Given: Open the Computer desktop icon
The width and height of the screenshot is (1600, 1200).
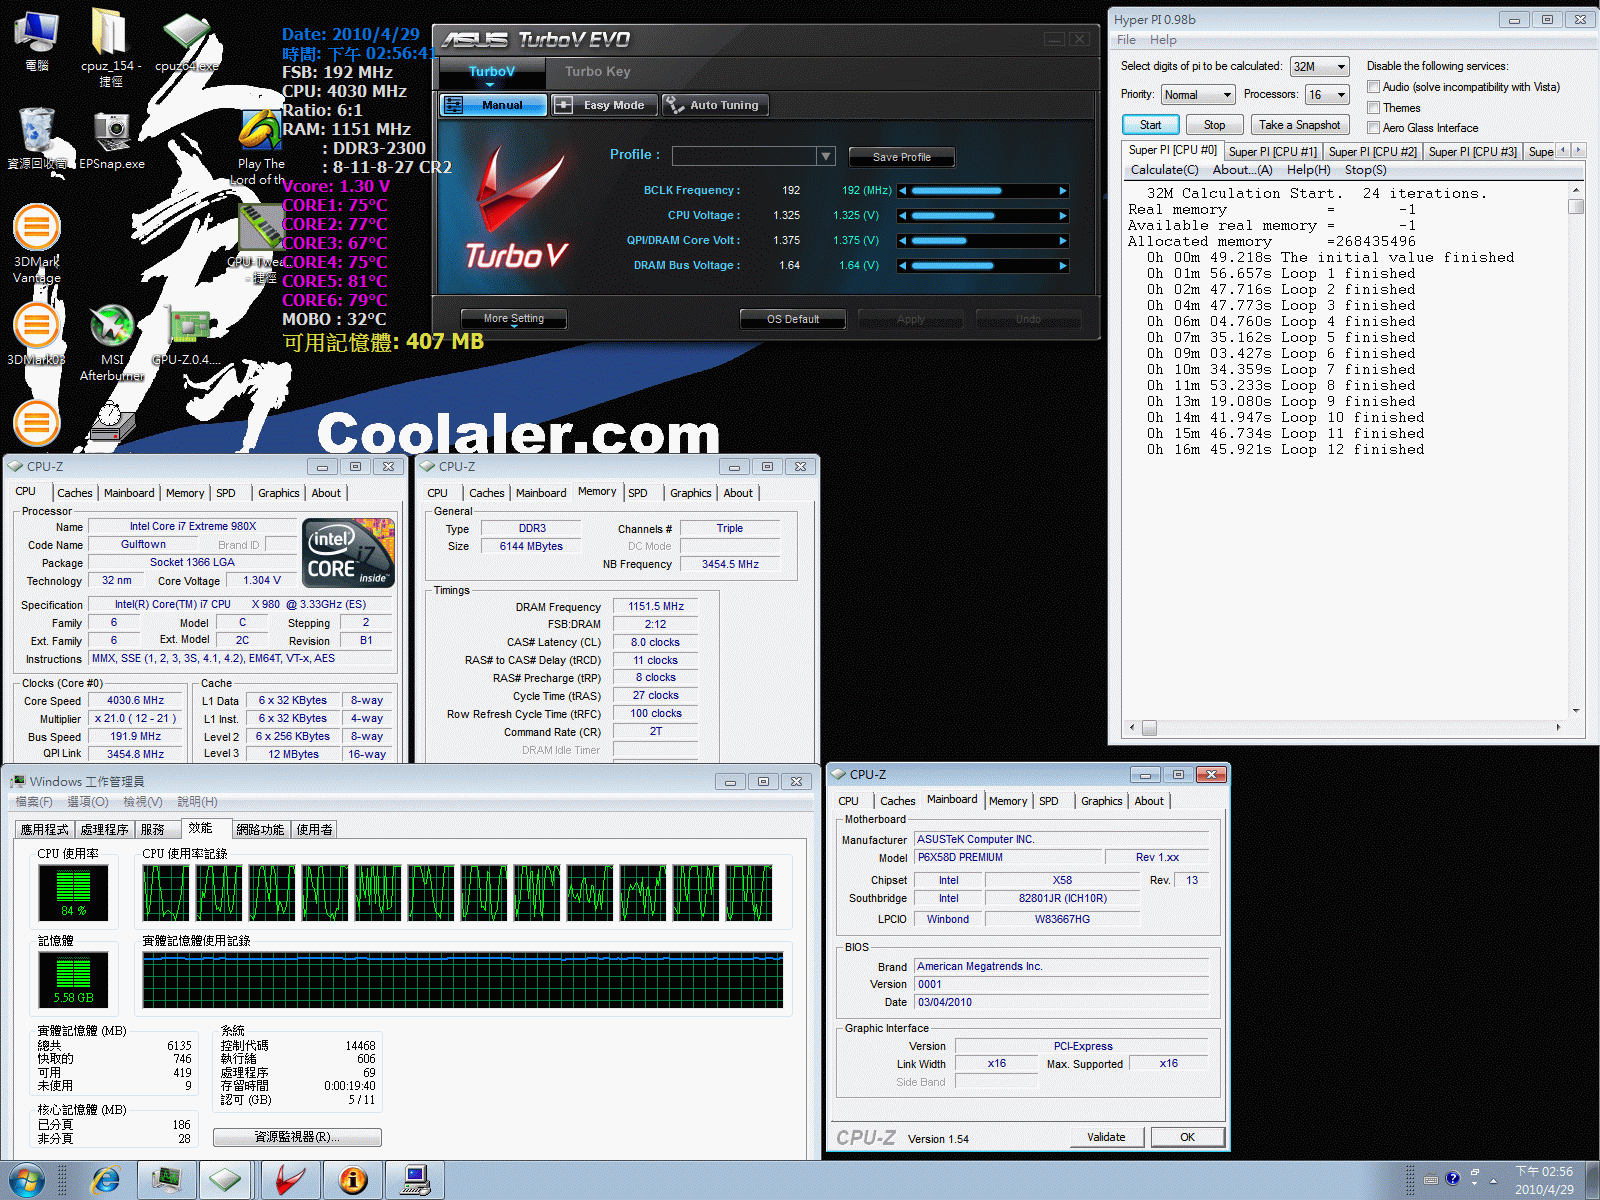Looking at the screenshot, I should [x=37, y=40].
